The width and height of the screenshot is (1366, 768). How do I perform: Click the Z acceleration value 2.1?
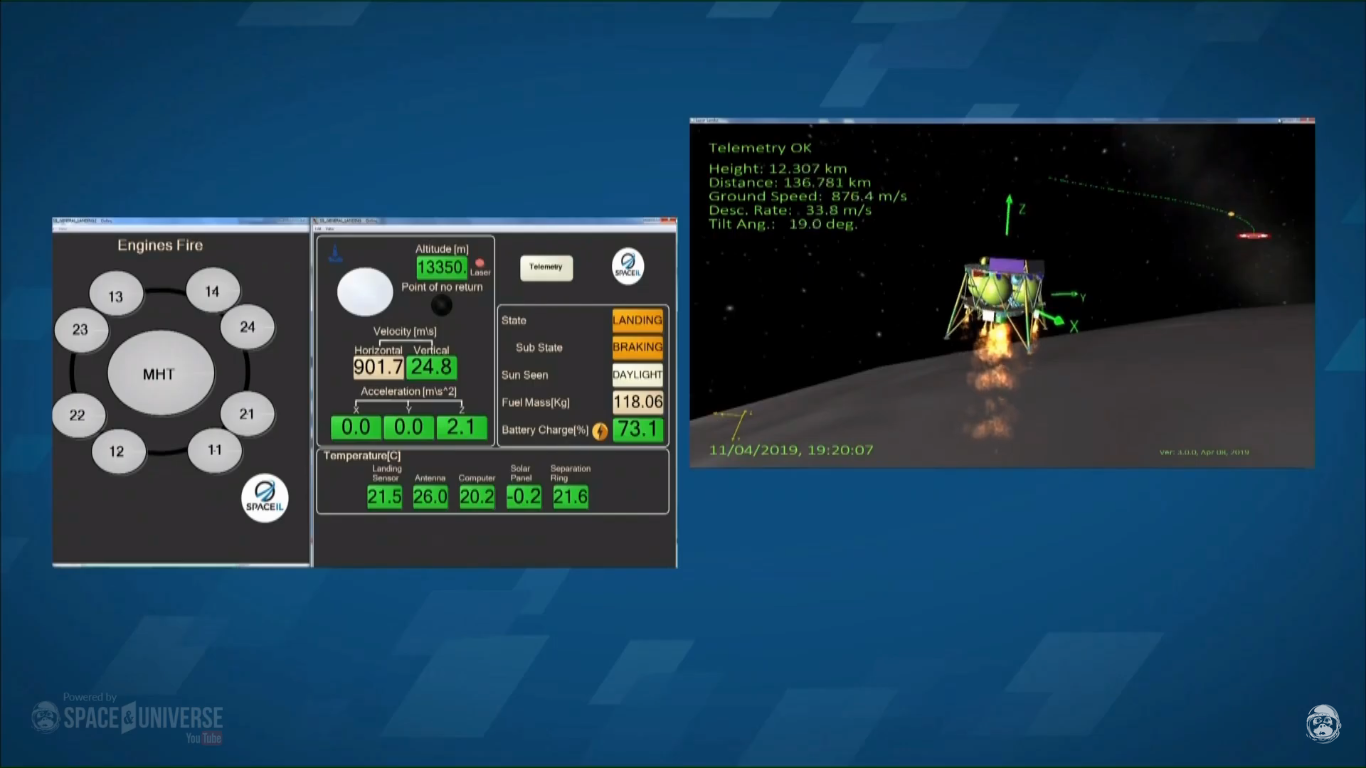click(461, 428)
